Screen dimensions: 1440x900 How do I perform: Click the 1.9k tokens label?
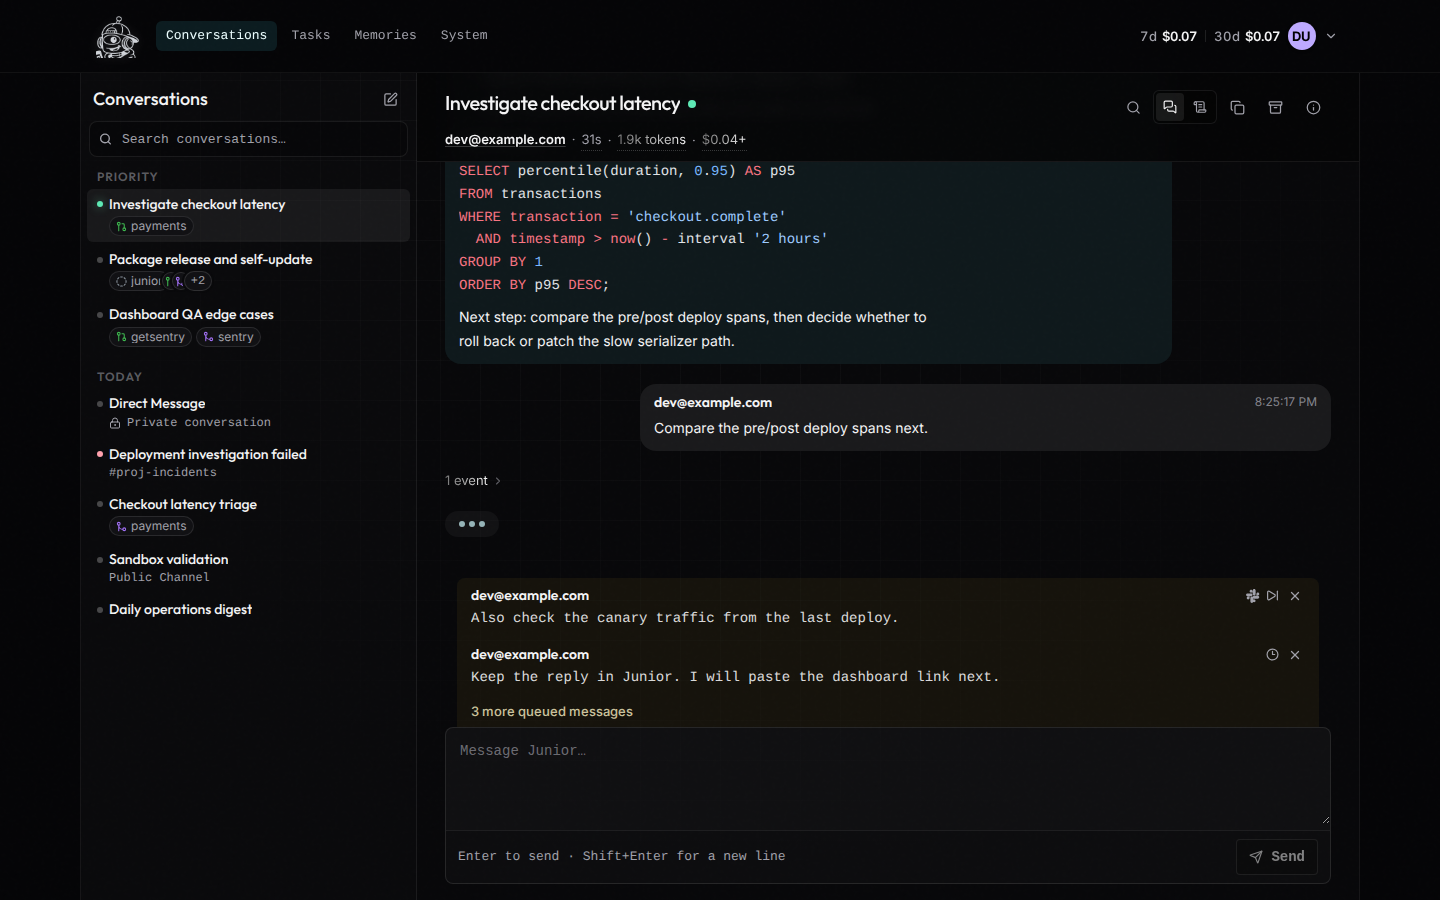[651, 140]
